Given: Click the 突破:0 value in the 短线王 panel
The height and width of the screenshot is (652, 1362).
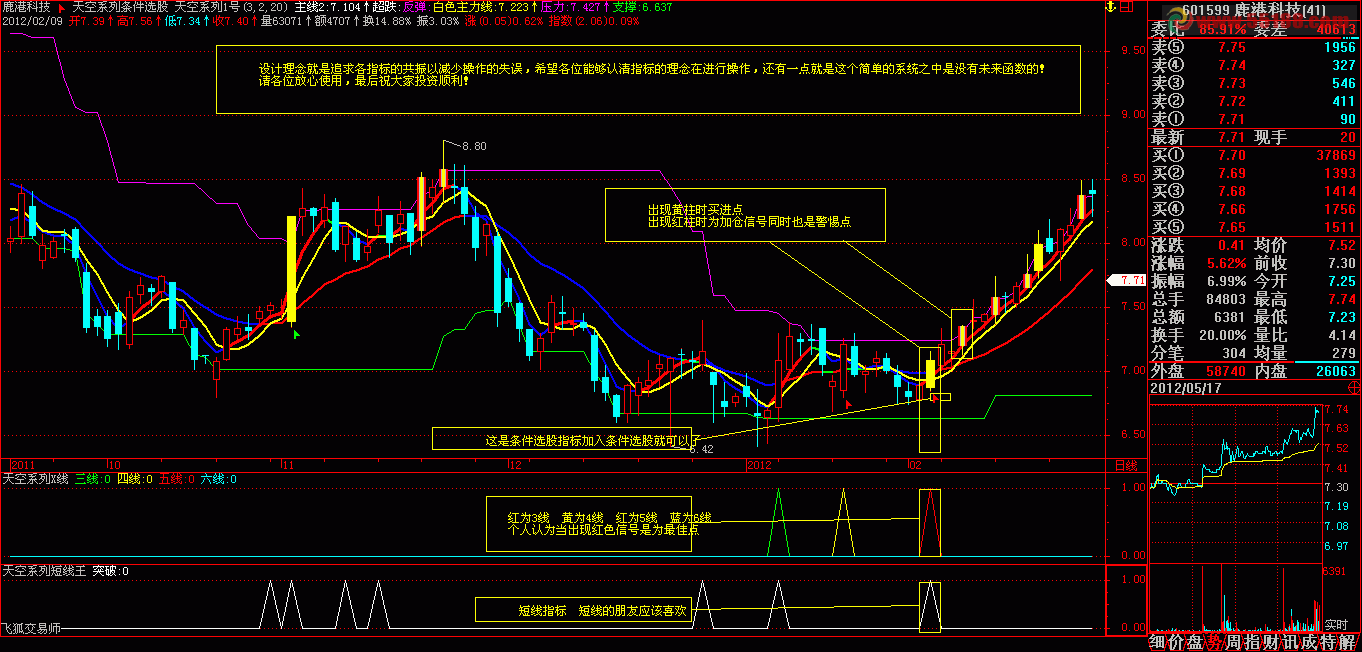Looking at the screenshot, I should pos(111,571).
